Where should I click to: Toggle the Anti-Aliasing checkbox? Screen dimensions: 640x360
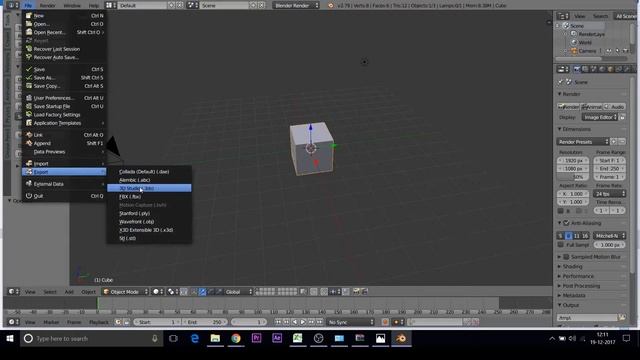pyautogui.click(x=566, y=223)
